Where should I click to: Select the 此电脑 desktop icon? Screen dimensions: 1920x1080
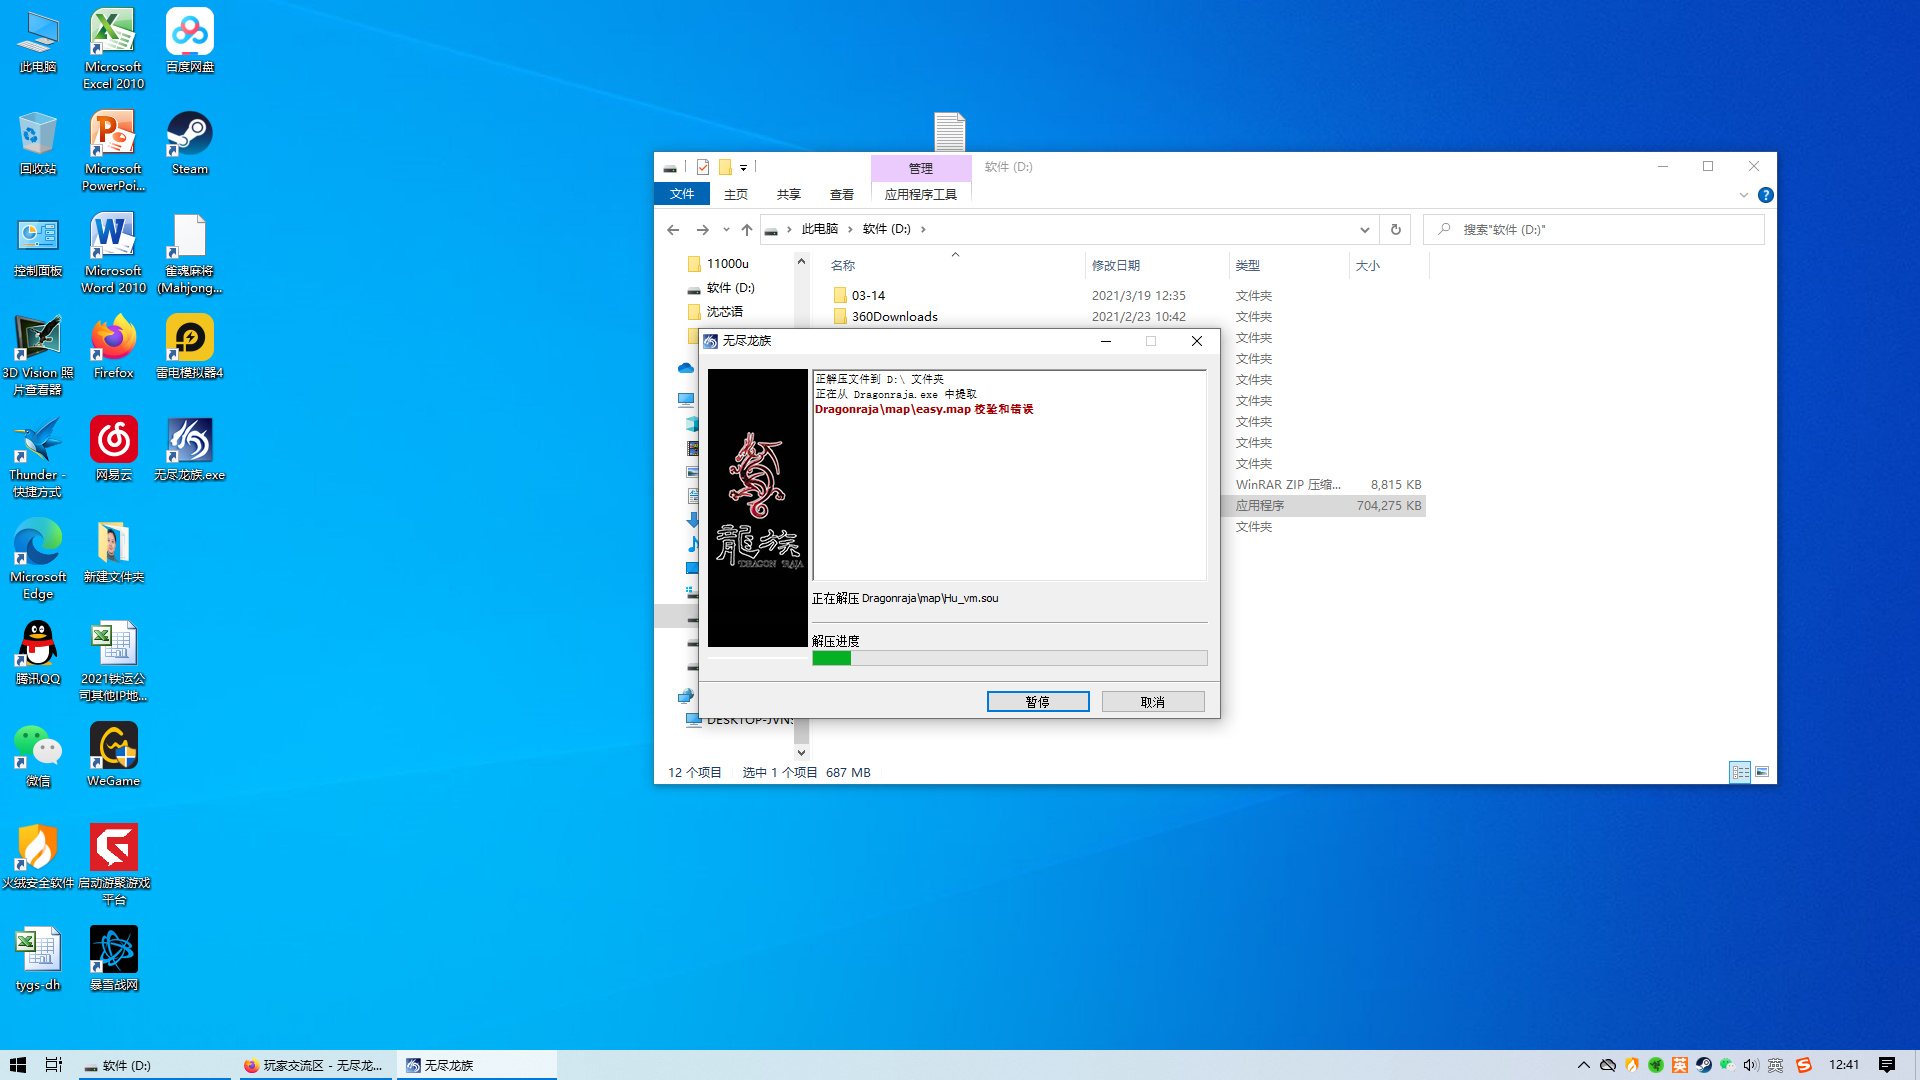pos(38,41)
